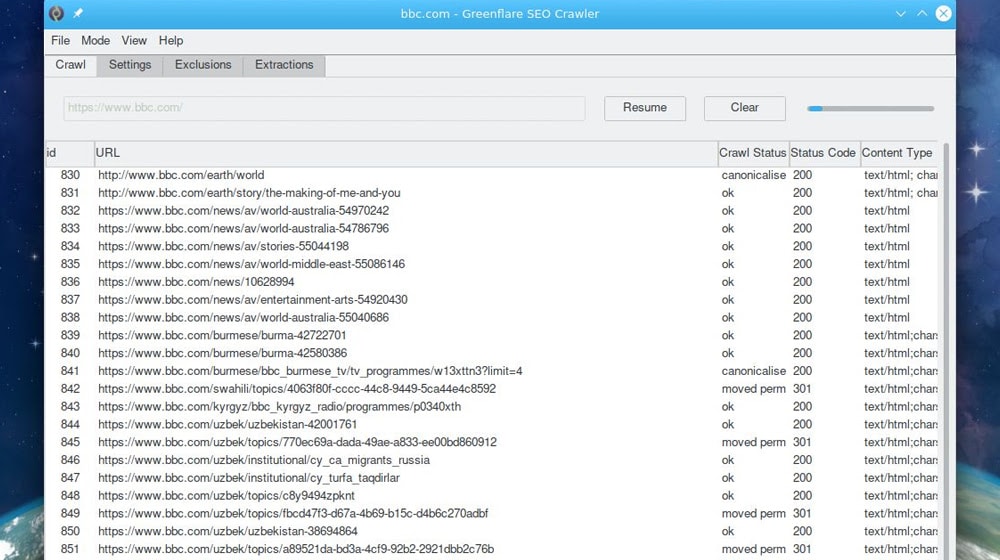
Task: Click the crawl progress bar
Action: (871, 108)
